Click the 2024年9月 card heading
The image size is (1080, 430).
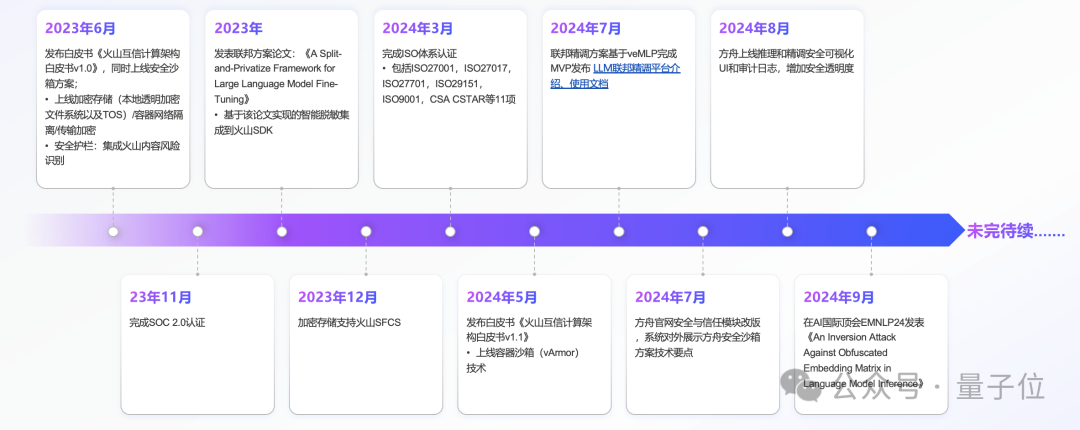pyautogui.click(x=839, y=298)
